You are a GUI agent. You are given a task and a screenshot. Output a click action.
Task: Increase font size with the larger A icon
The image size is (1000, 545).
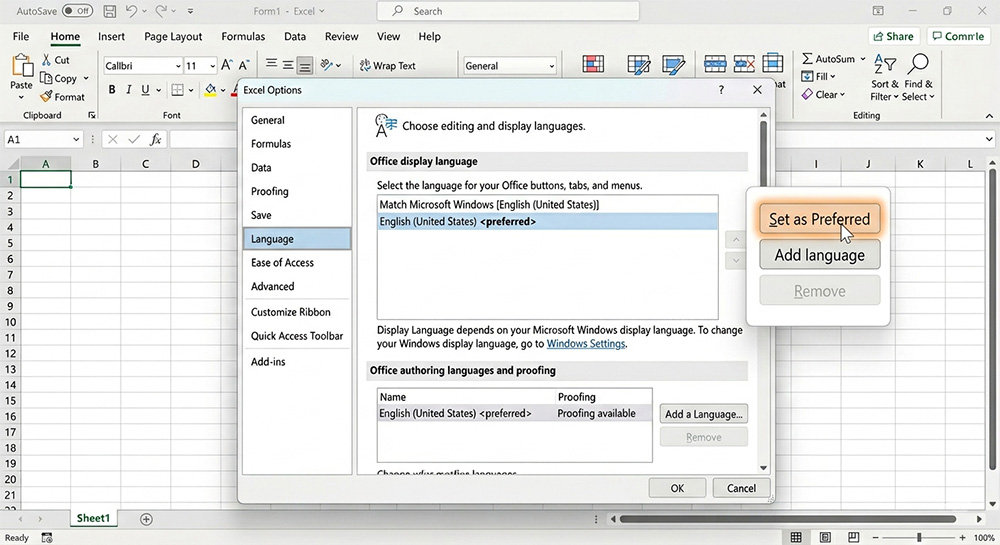(226, 65)
